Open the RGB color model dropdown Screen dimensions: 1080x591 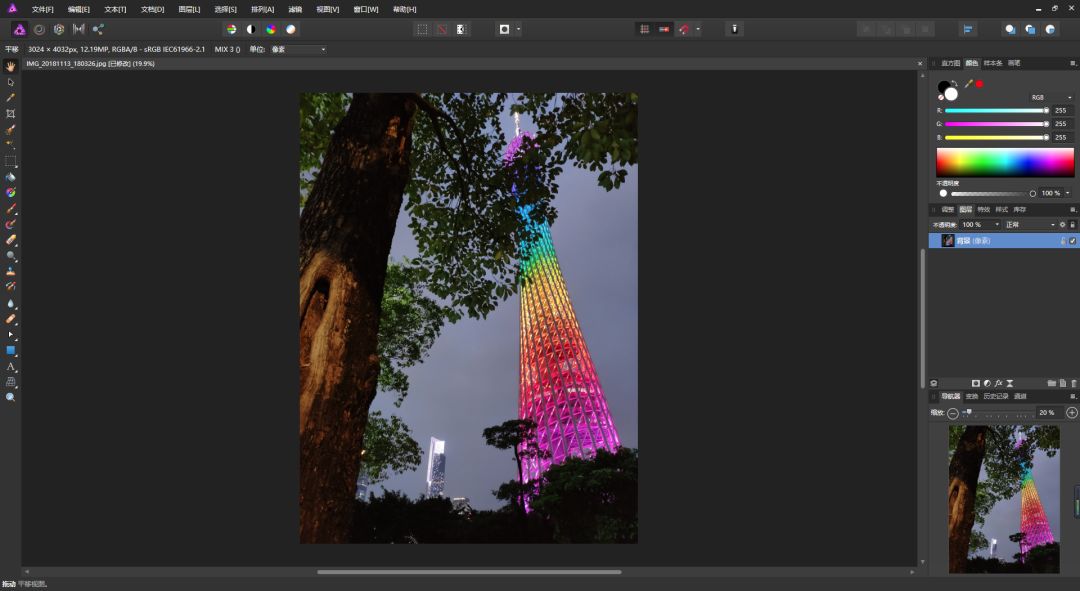tap(1050, 97)
